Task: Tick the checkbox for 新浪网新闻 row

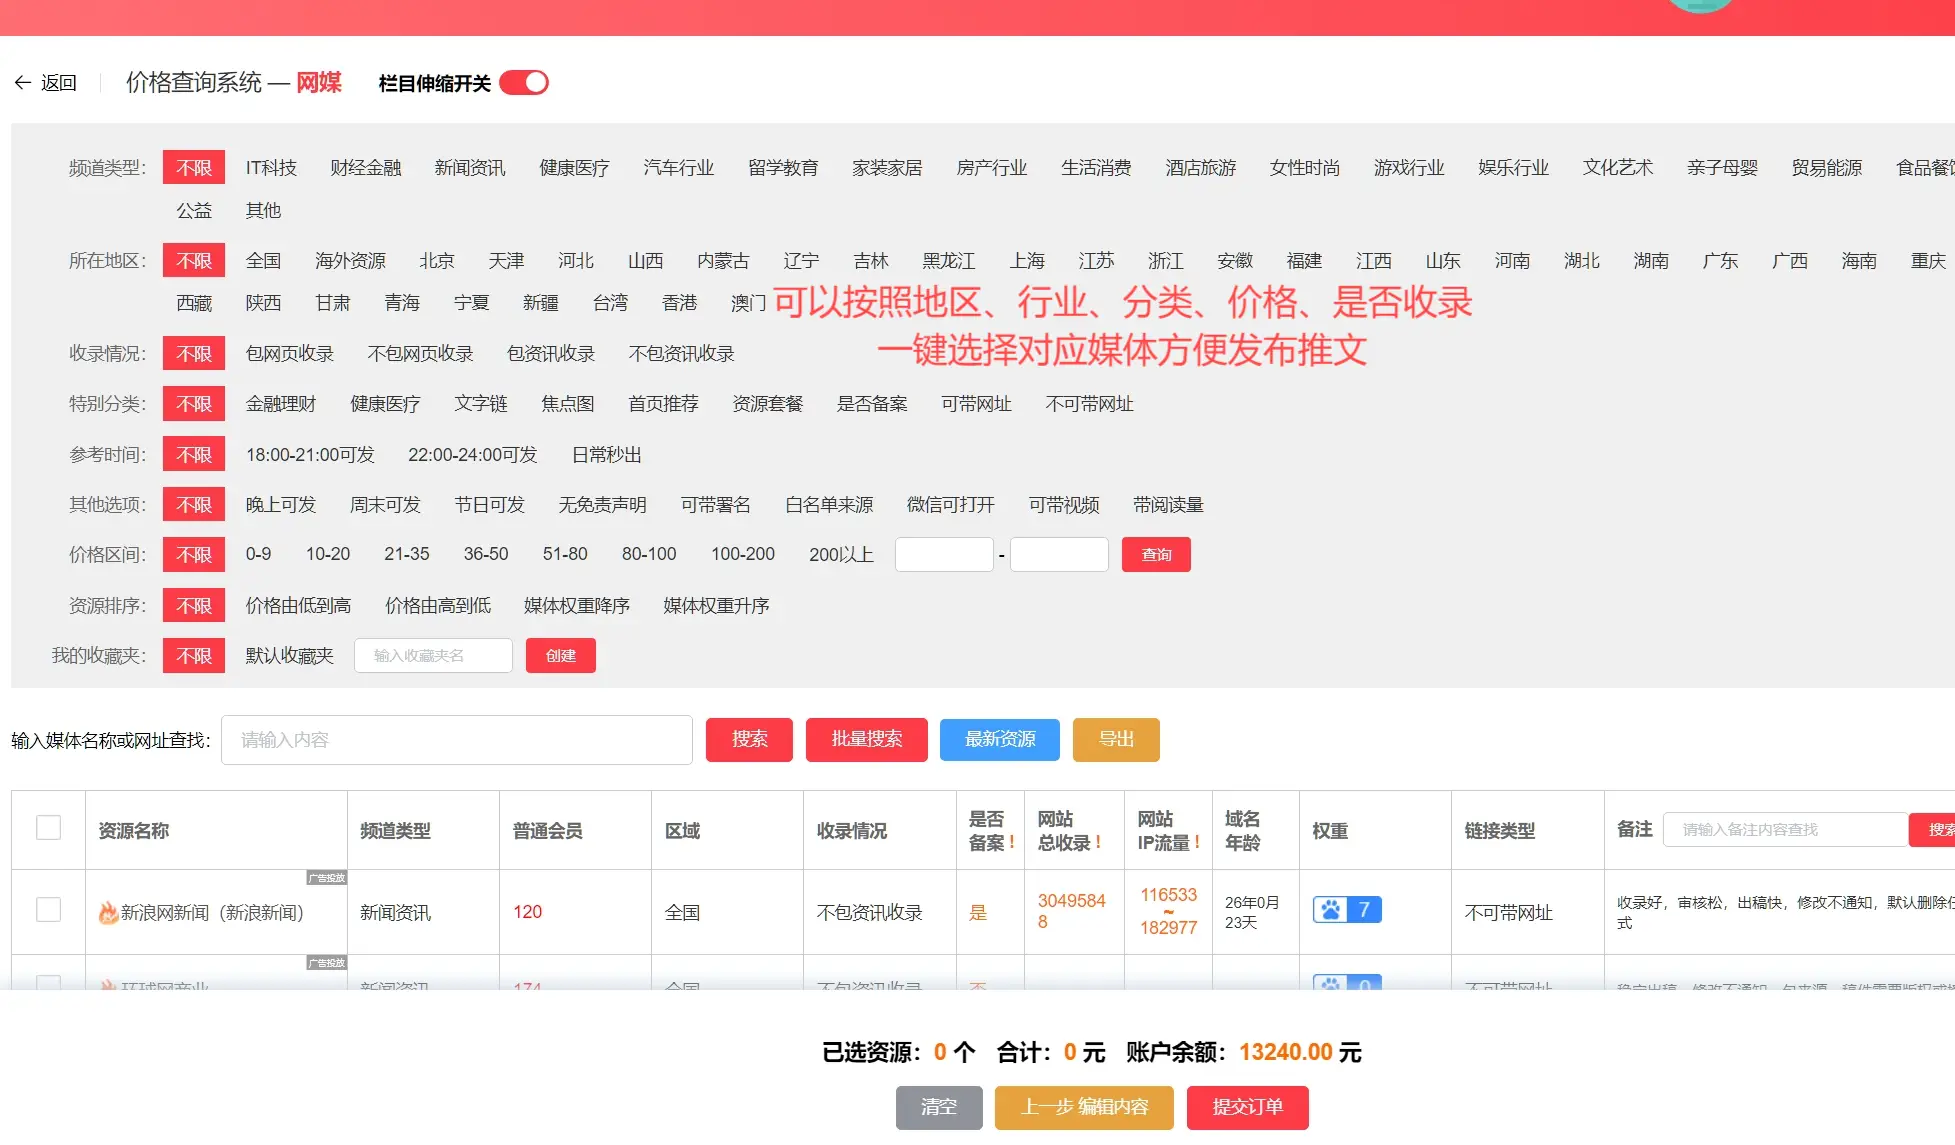Action: pyautogui.click(x=48, y=910)
